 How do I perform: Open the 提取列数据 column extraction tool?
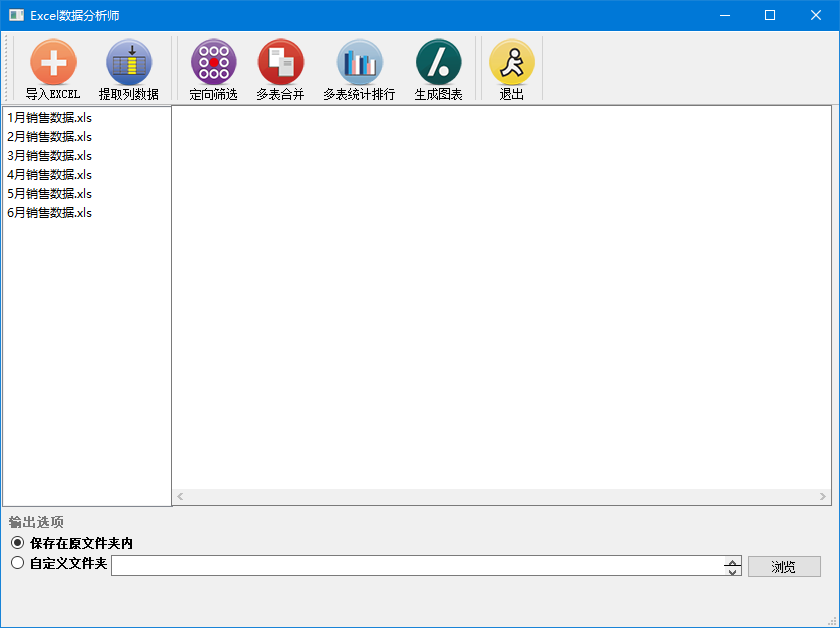[x=129, y=69]
